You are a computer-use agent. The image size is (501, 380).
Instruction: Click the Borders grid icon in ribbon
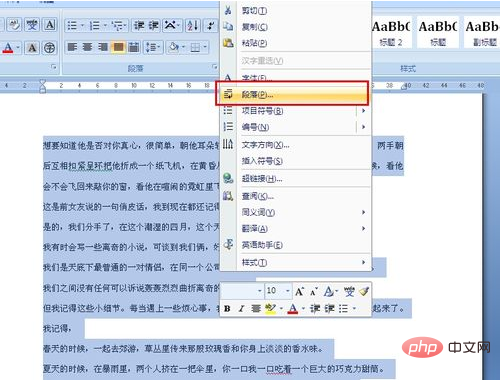click(195, 48)
